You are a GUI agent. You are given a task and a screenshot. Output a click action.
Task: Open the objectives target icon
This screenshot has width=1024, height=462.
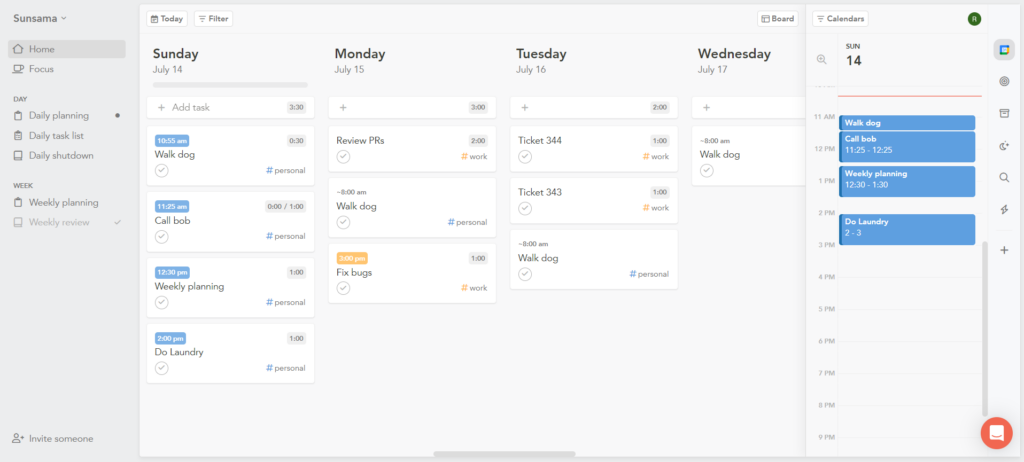pos(1004,81)
